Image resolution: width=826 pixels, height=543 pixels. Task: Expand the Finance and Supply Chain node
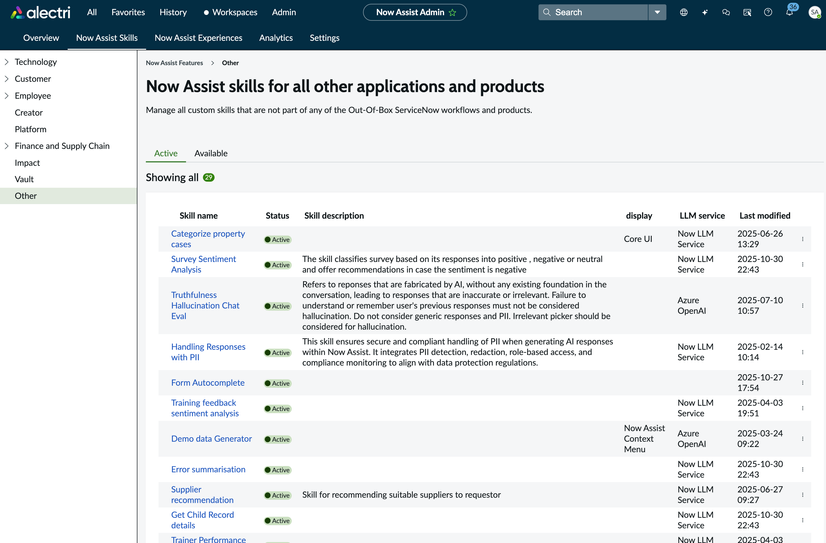(x=7, y=146)
